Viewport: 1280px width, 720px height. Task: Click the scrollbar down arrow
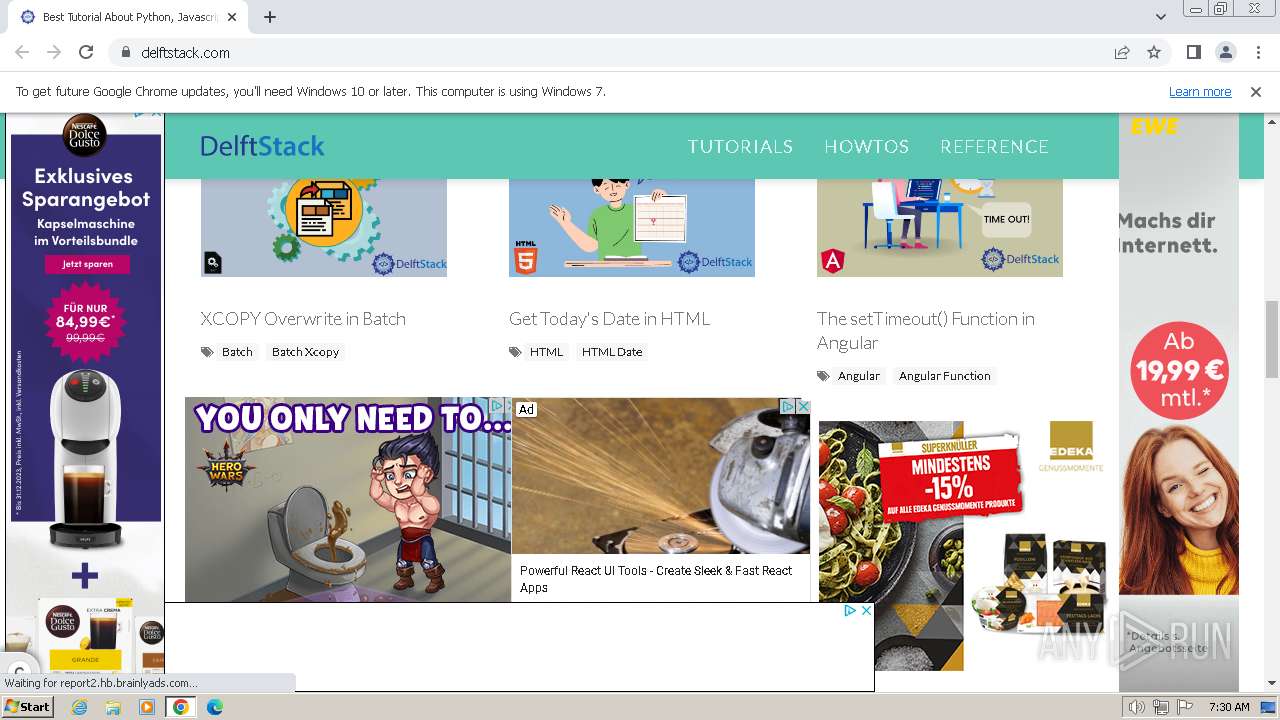1272,683
